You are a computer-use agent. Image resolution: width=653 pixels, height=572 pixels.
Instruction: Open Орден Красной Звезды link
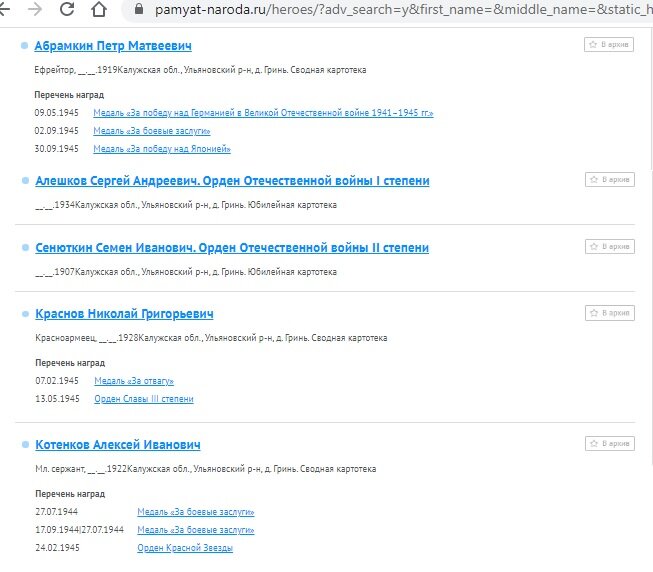[185, 548]
